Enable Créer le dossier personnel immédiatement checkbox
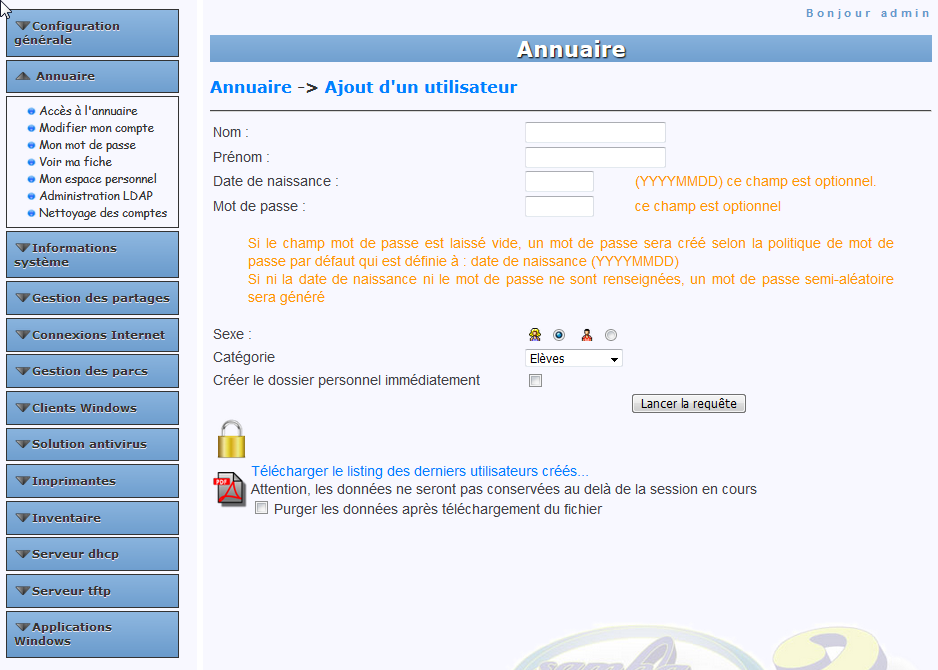The image size is (938, 670). click(x=535, y=380)
